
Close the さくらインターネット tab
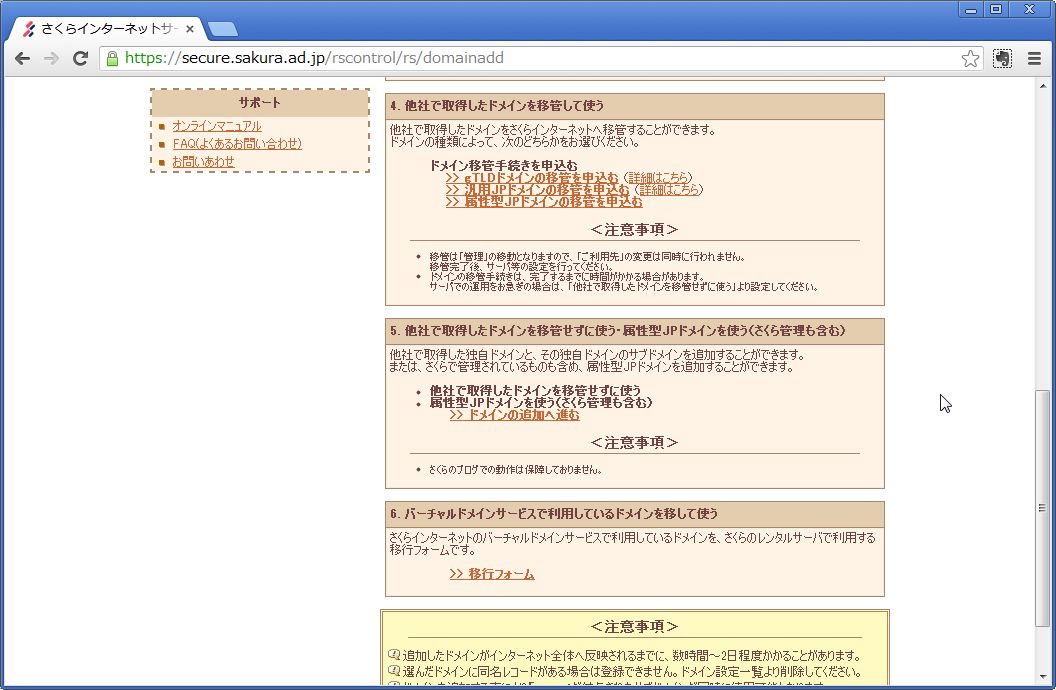pyautogui.click(x=190, y=29)
